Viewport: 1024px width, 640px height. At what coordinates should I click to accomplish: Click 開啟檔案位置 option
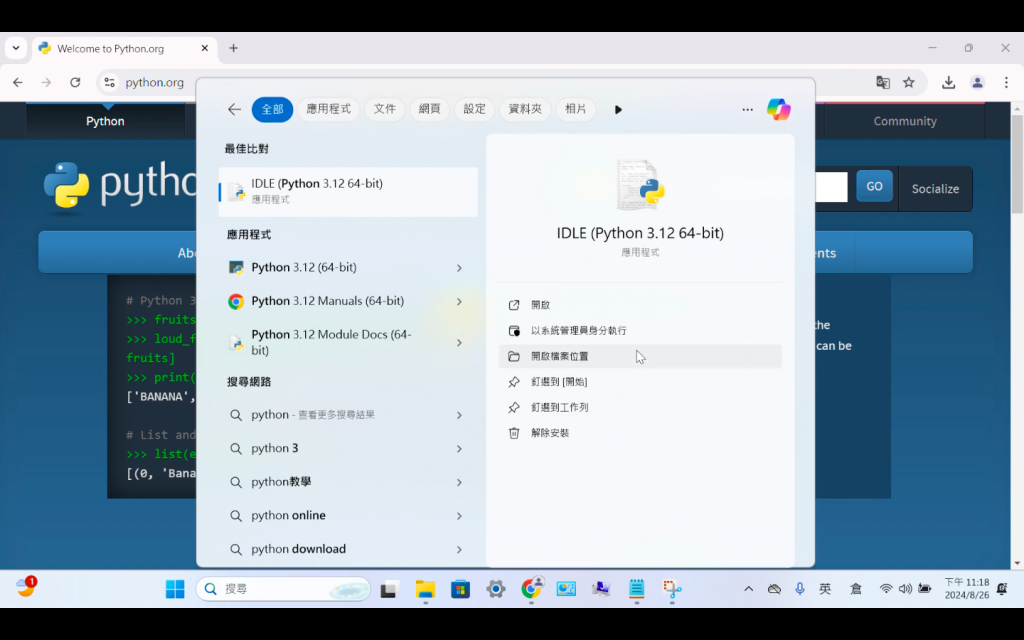point(640,356)
